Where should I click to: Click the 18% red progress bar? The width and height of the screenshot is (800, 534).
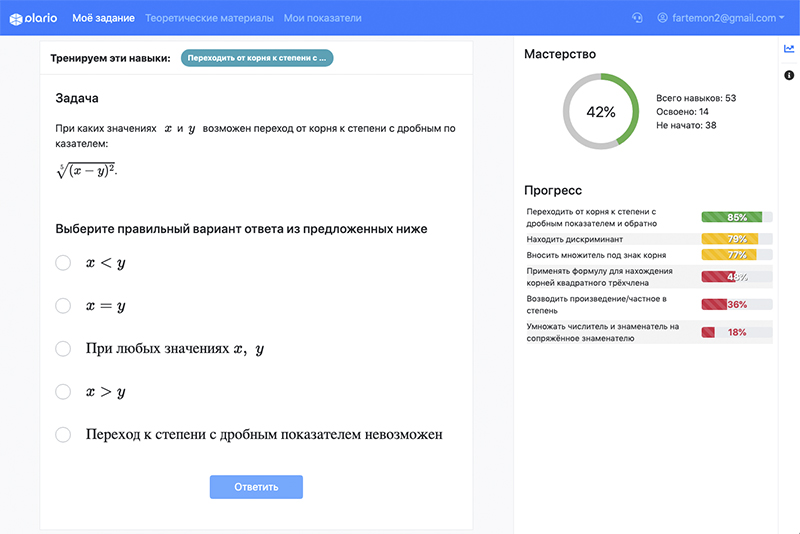click(x=737, y=332)
